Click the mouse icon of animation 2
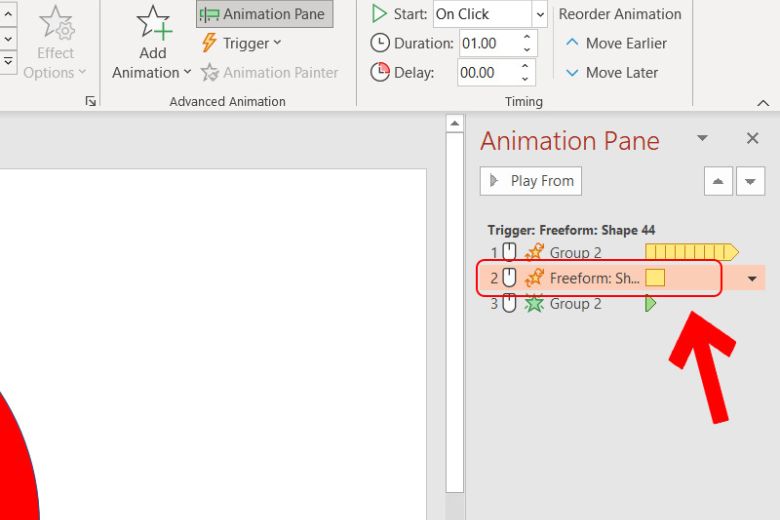780x520 pixels. coord(509,278)
